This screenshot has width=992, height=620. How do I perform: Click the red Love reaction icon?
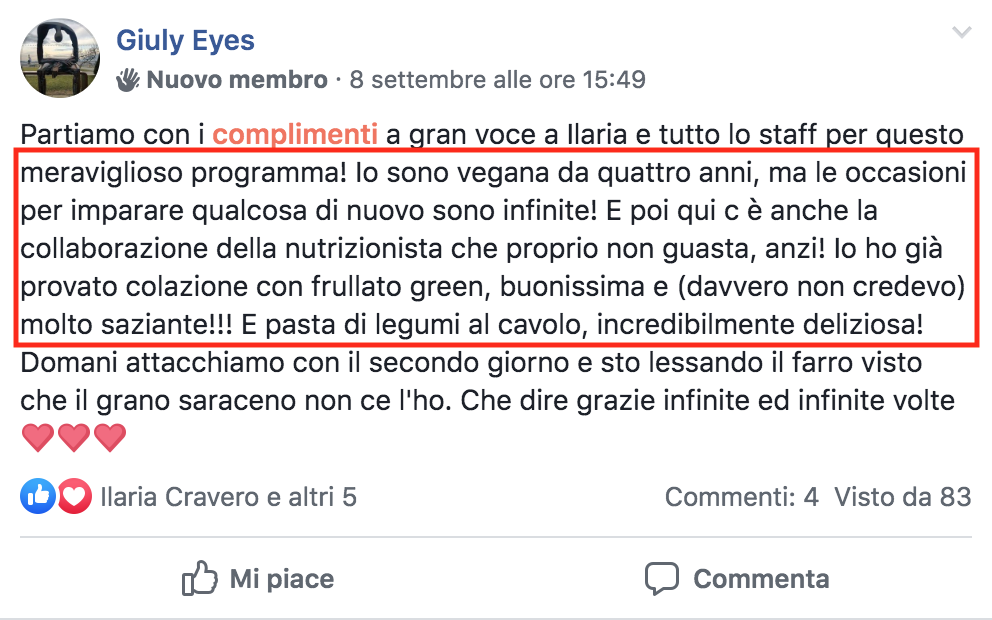[73, 496]
